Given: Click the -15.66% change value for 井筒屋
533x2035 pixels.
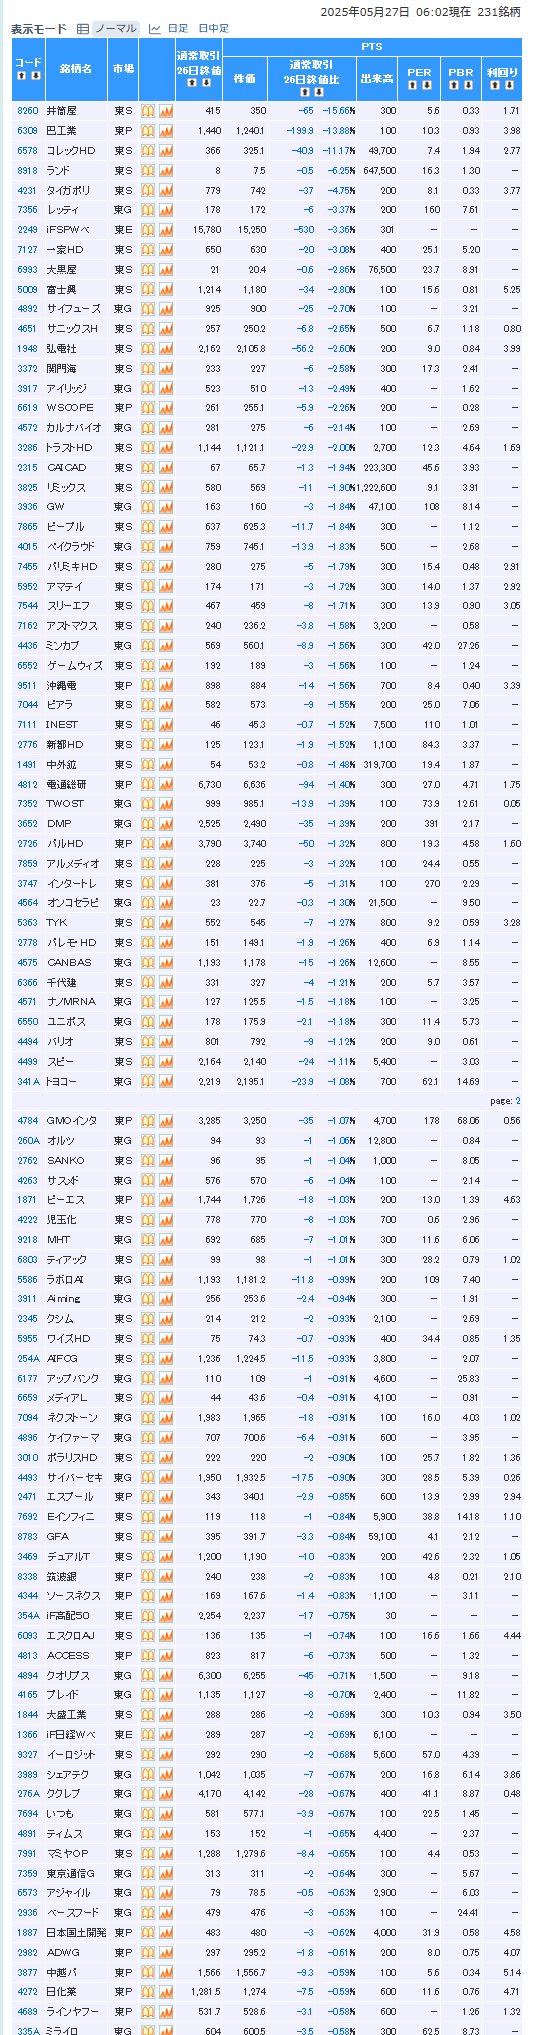Looking at the screenshot, I should point(338,111).
